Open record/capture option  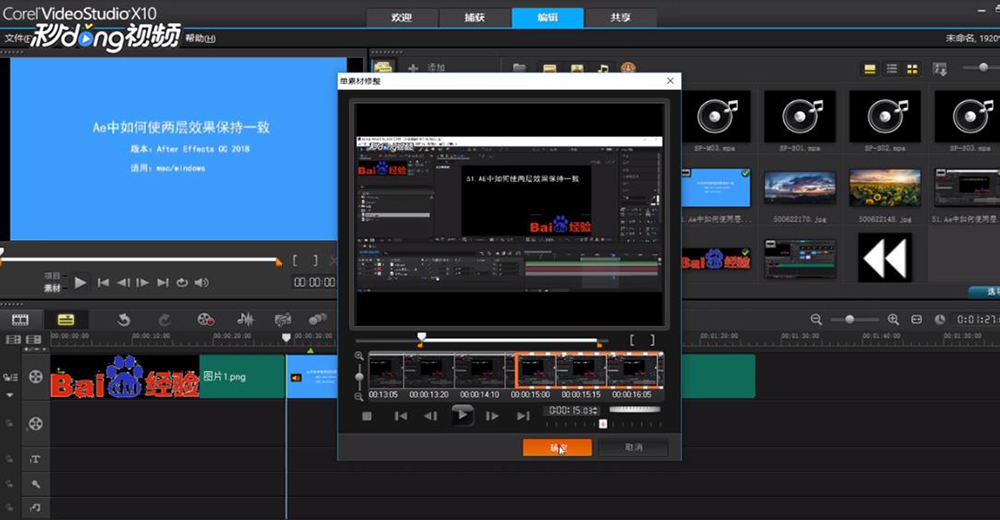coord(205,320)
